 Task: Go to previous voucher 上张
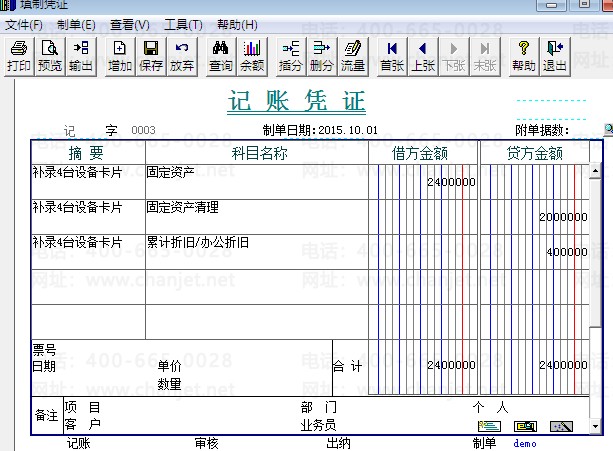click(423, 56)
